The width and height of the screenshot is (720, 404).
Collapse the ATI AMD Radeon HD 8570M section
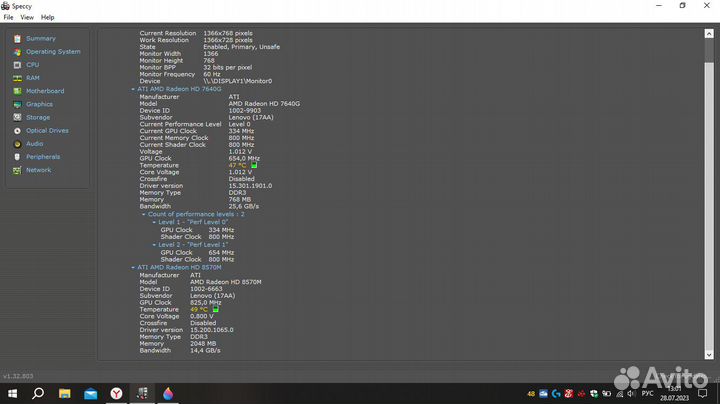click(133, 267)
